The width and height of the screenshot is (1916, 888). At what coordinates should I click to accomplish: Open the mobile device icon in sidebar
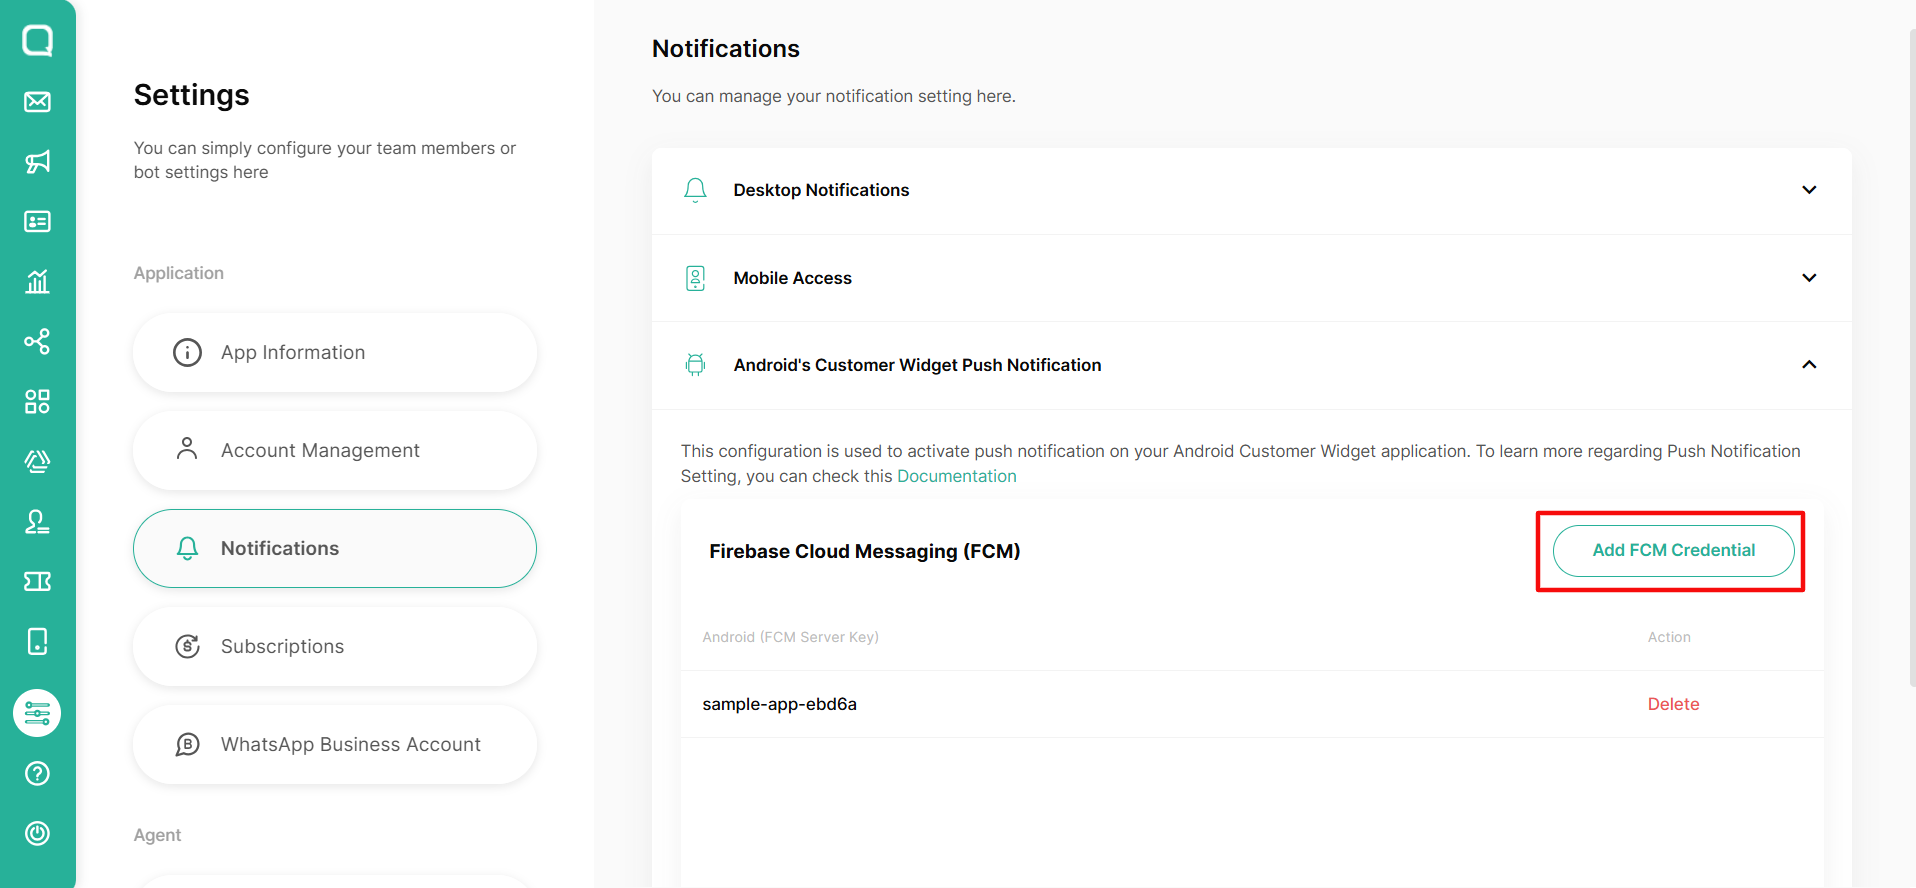(x=38, y=642)
